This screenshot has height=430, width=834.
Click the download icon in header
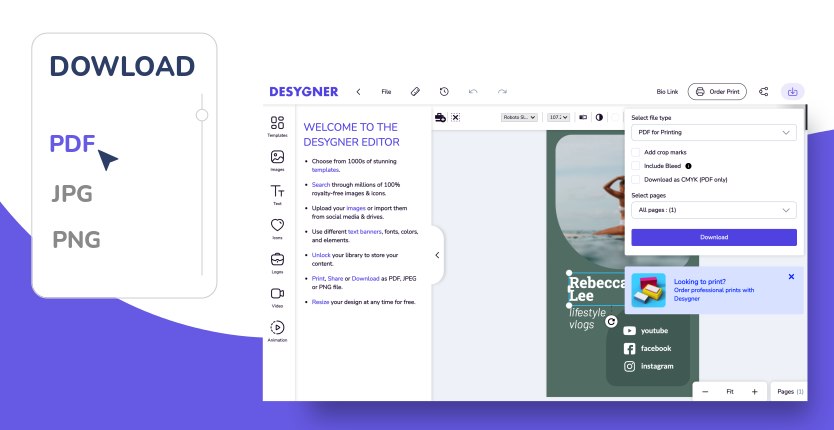click(793, 92)
